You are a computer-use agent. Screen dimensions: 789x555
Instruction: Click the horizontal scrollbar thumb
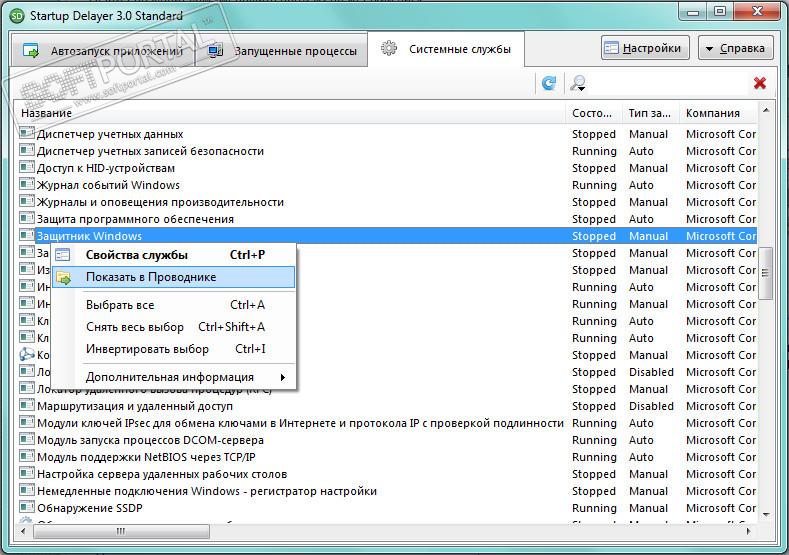(121, 531)
